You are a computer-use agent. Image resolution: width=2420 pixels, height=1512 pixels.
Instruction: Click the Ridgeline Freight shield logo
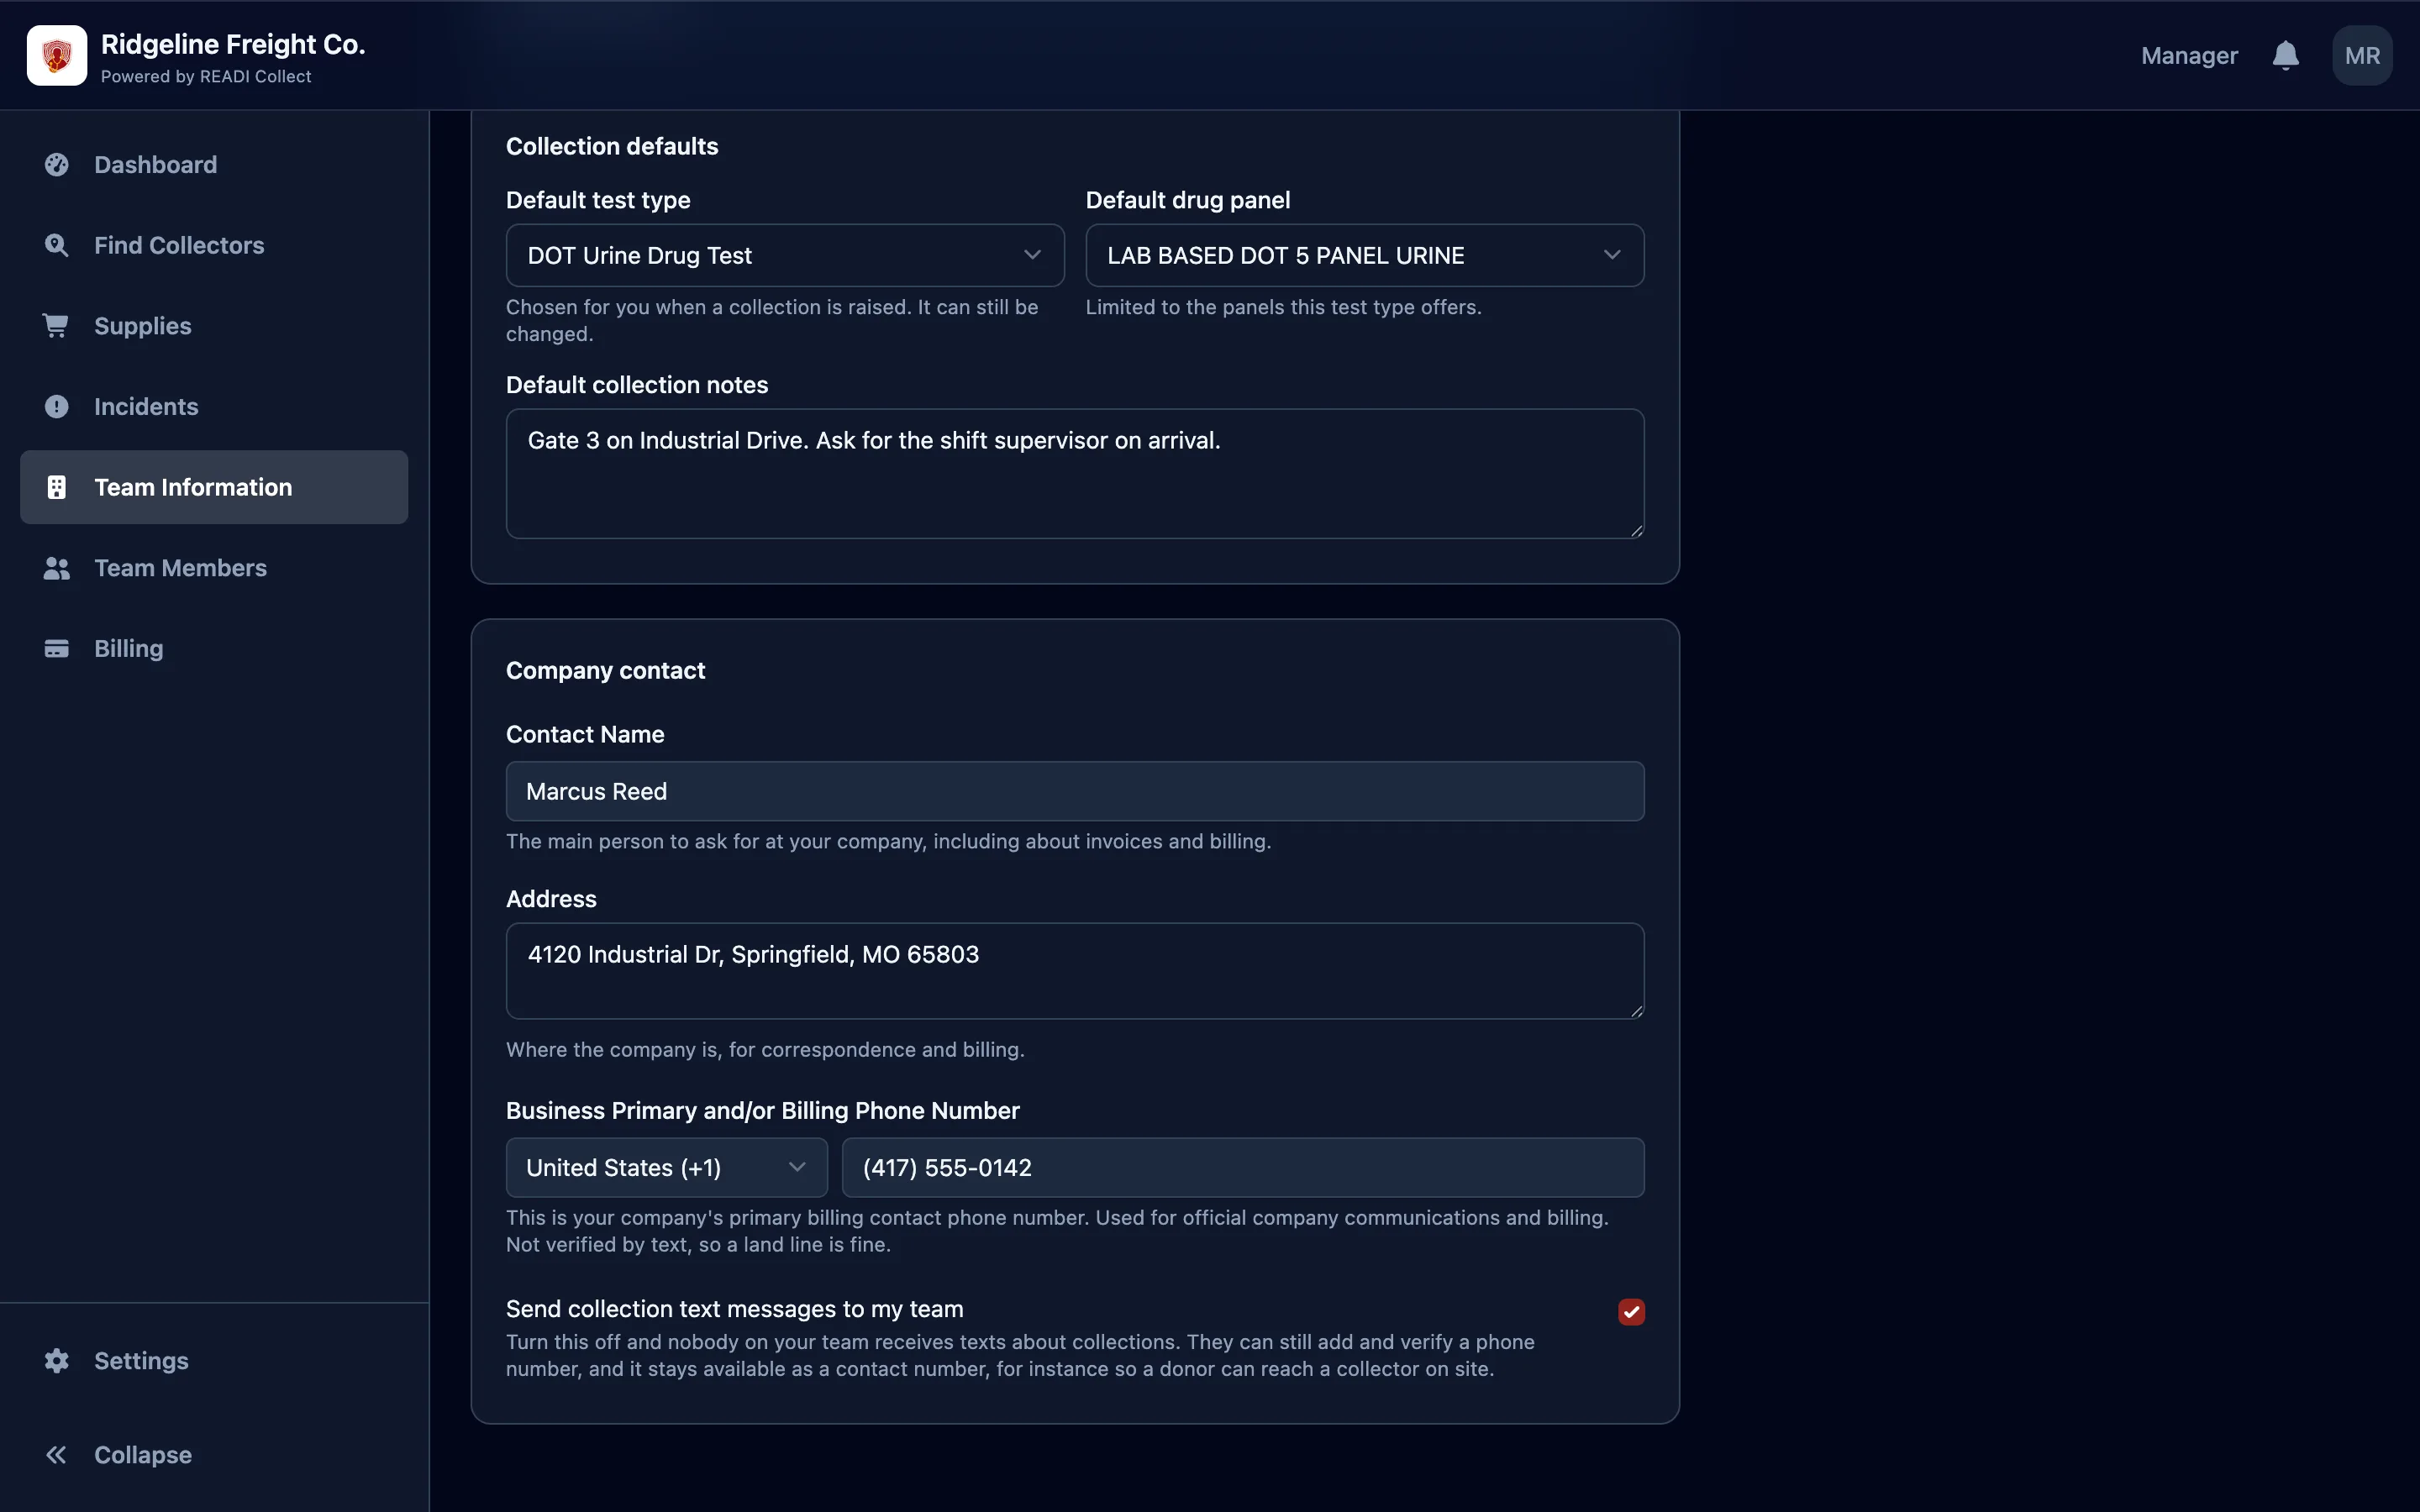[57, 56]
